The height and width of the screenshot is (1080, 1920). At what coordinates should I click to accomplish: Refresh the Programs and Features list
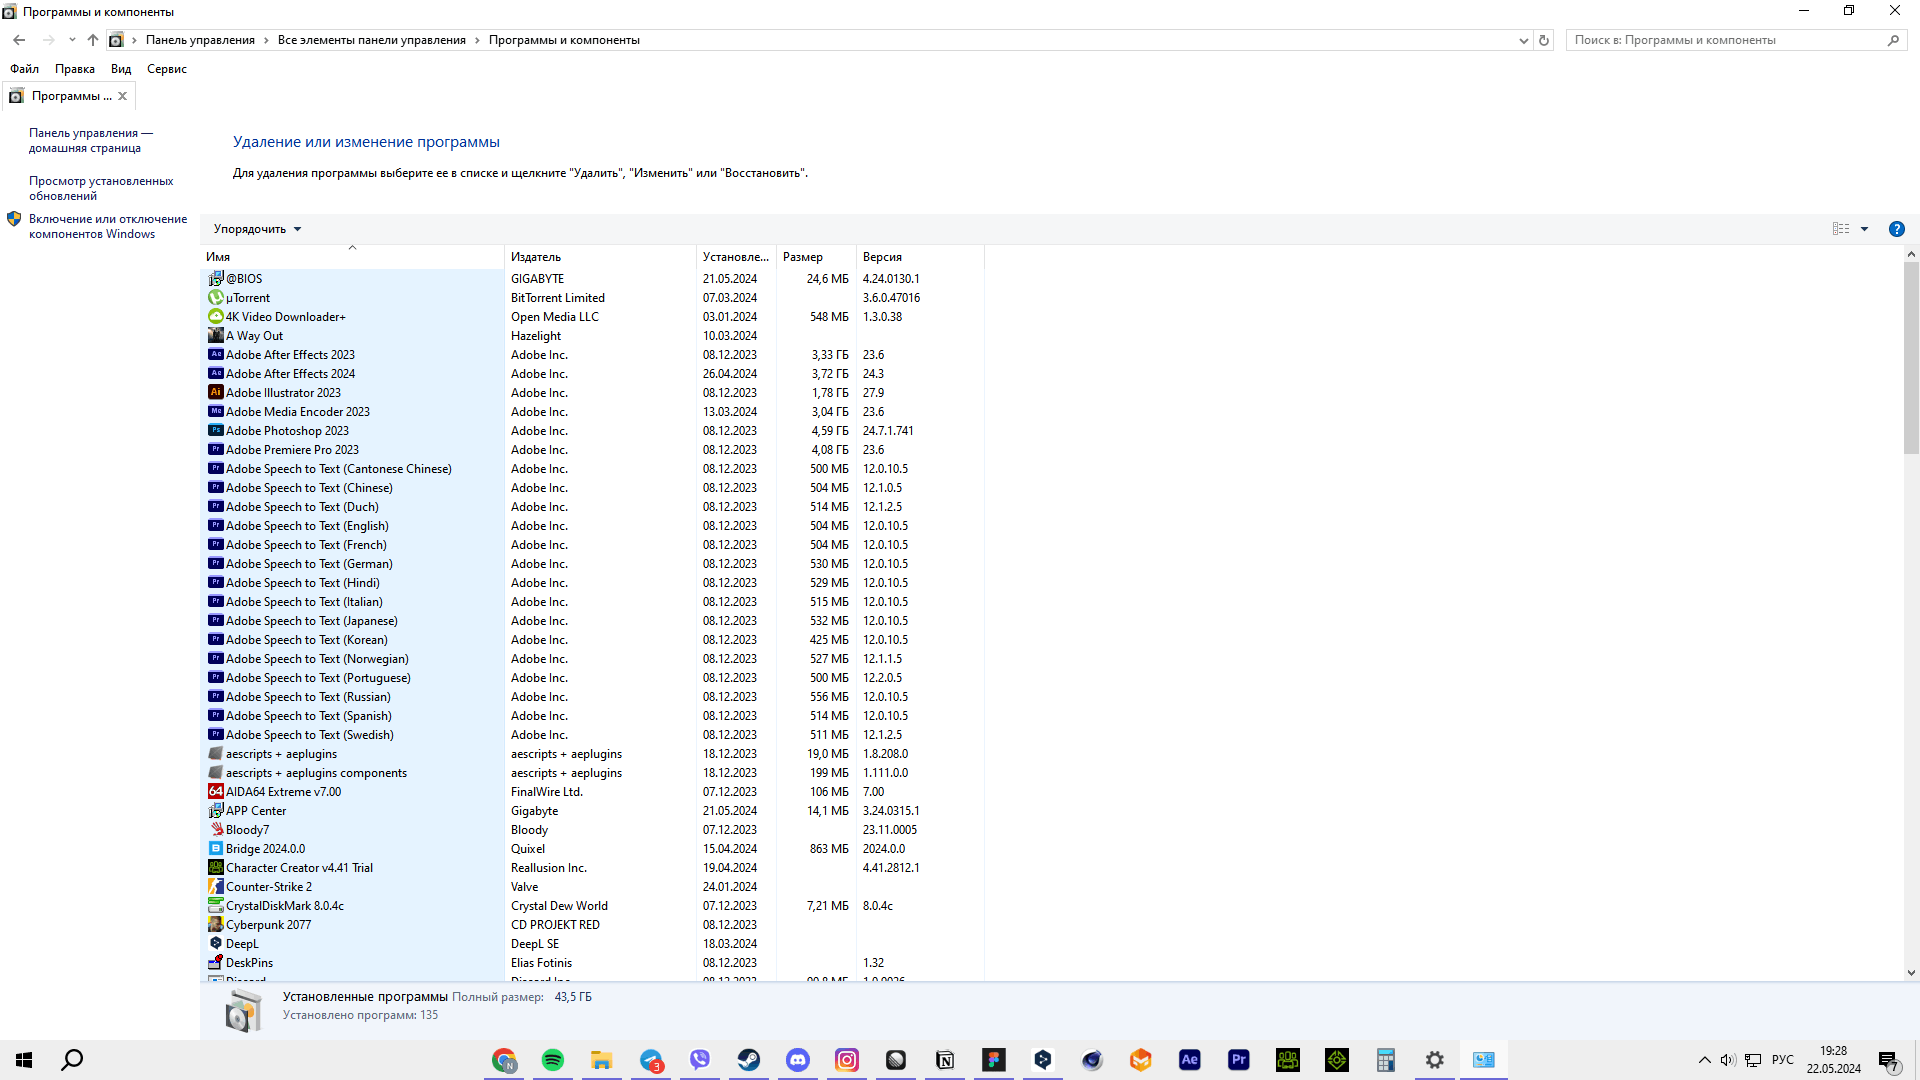point(1544,40)
